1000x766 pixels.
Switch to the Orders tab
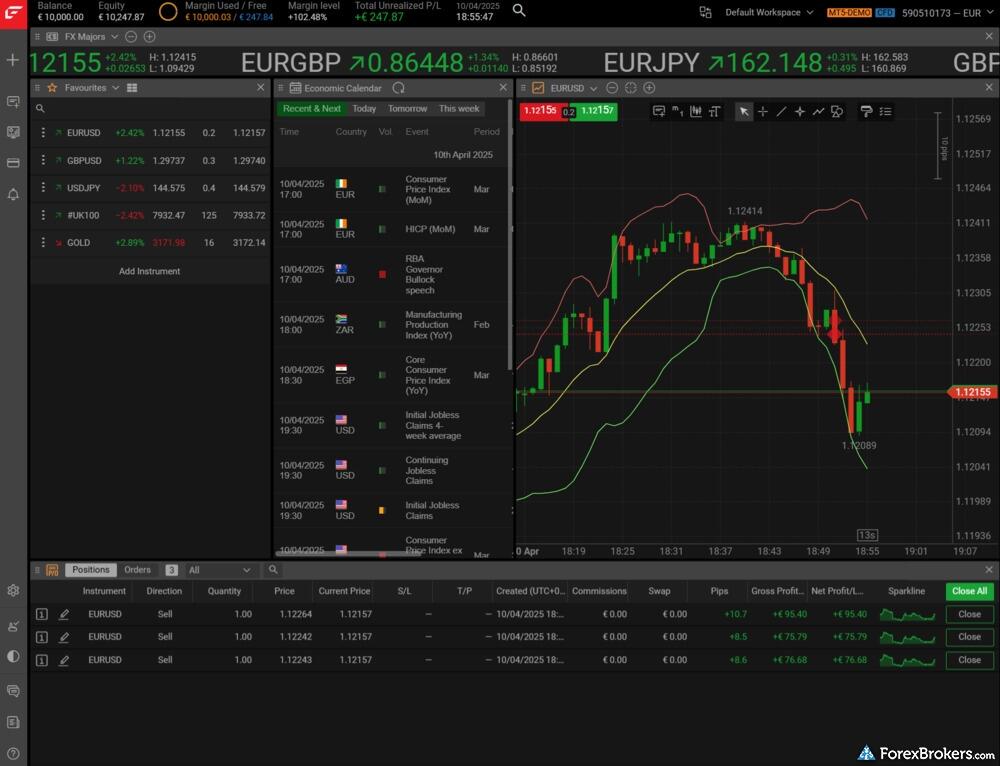137,570
